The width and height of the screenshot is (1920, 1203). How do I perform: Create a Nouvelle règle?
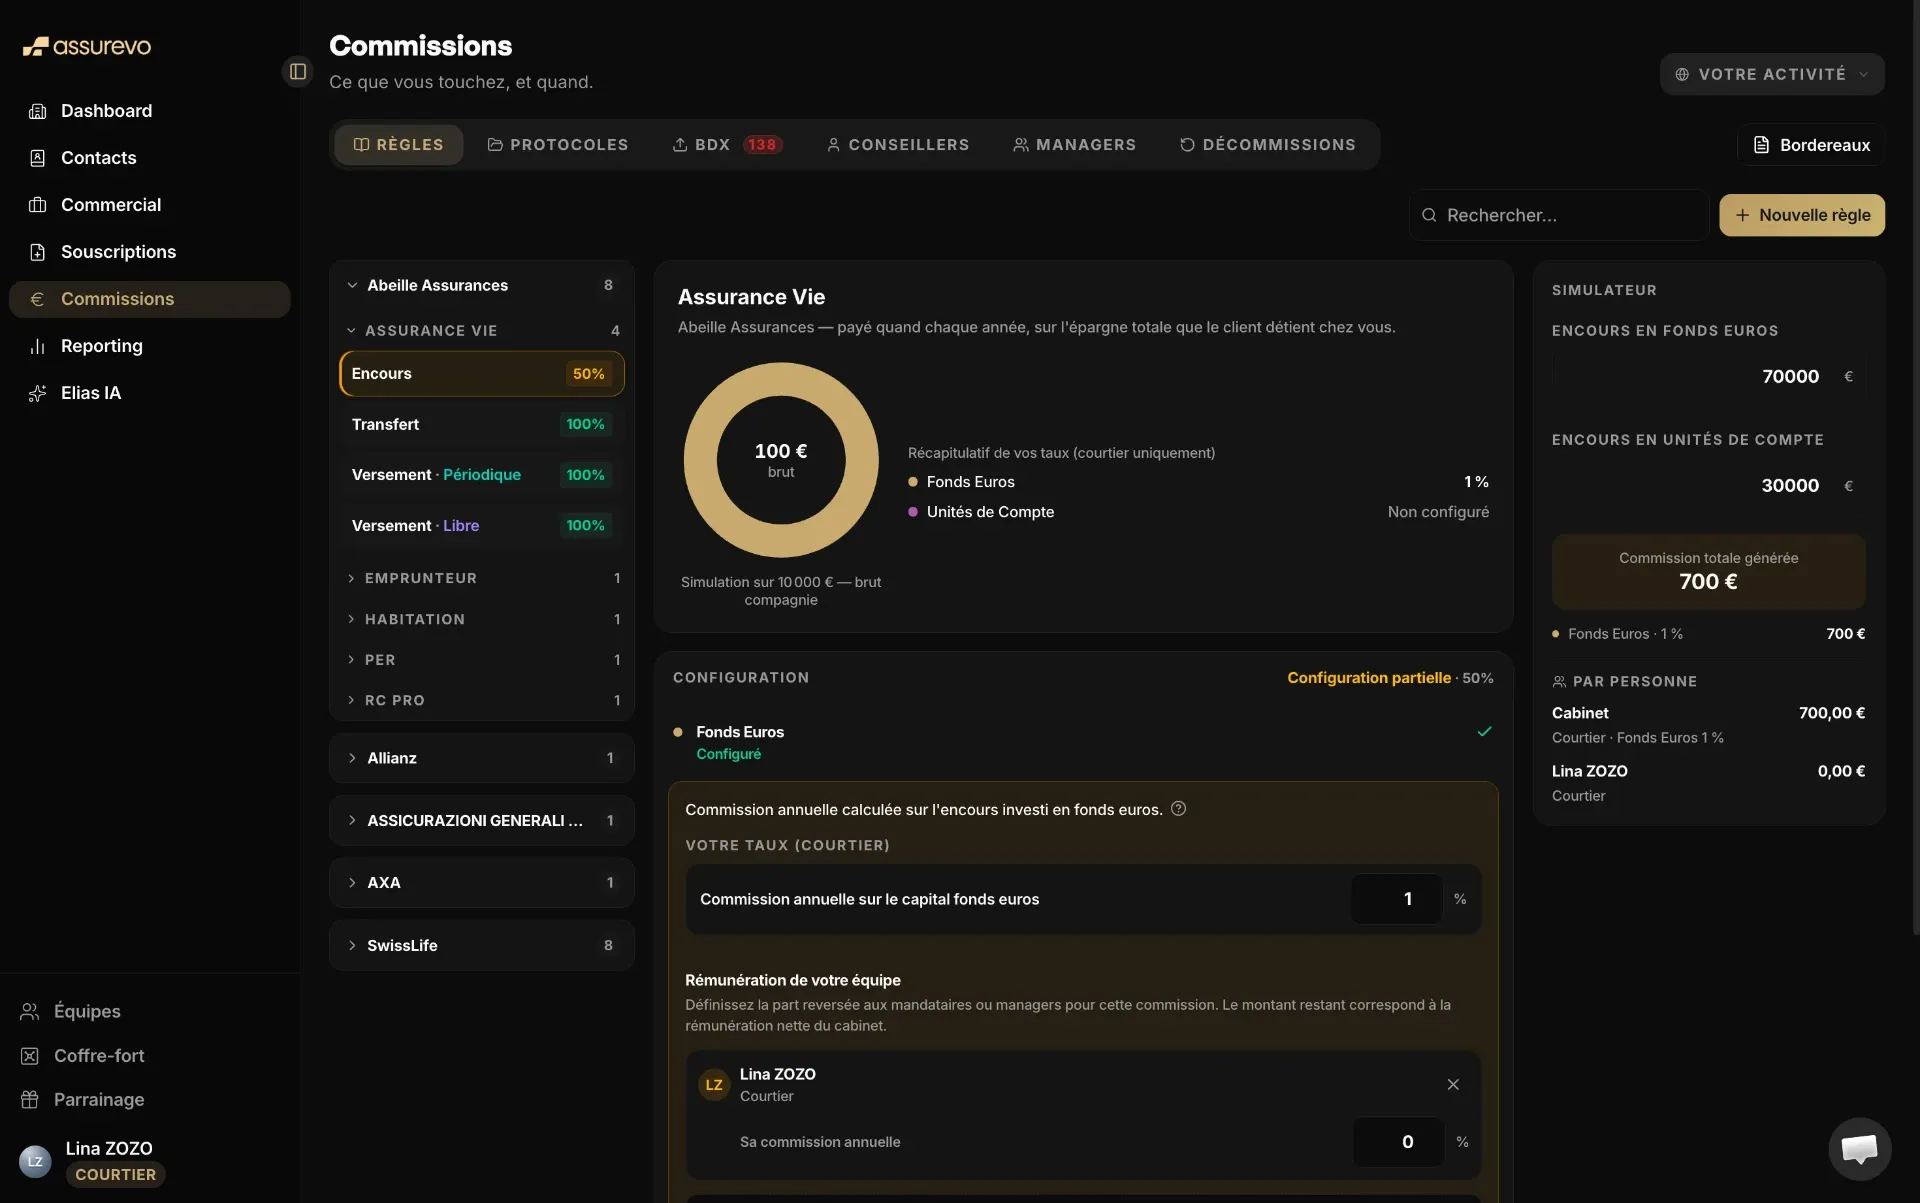(1802, 215)
